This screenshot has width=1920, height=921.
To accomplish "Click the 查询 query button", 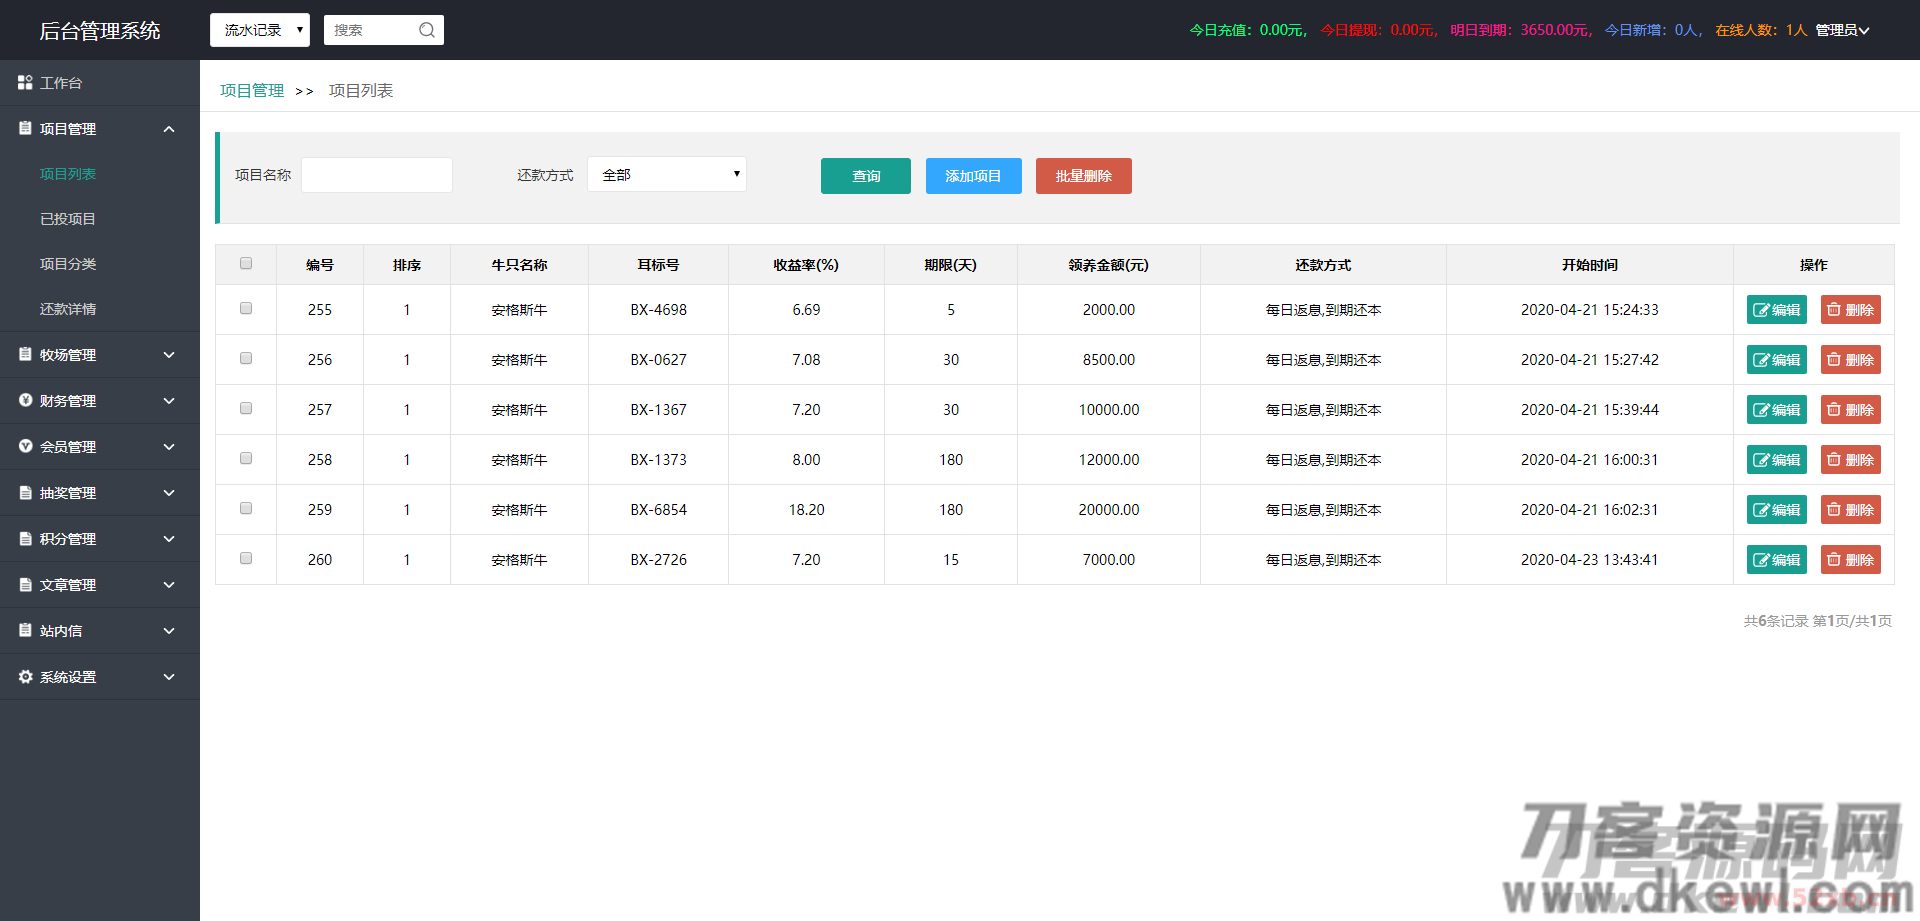I will coord(865,175).
